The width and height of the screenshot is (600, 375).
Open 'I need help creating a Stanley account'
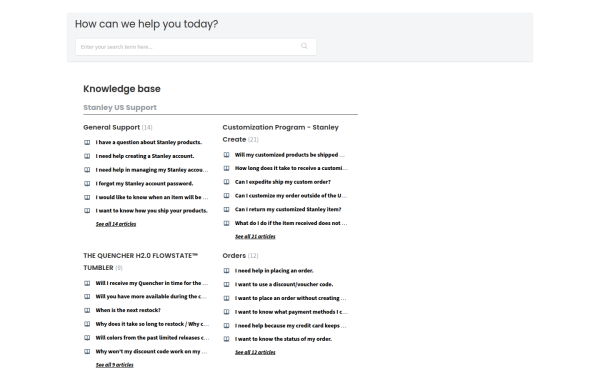(x=145, y=156)
